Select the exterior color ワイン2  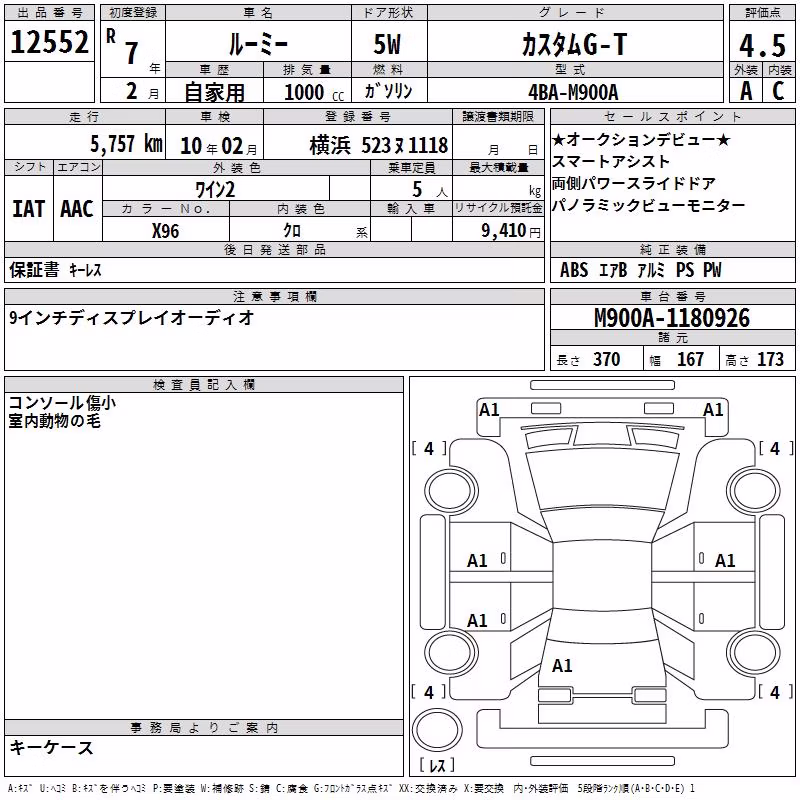pos(215,190)
